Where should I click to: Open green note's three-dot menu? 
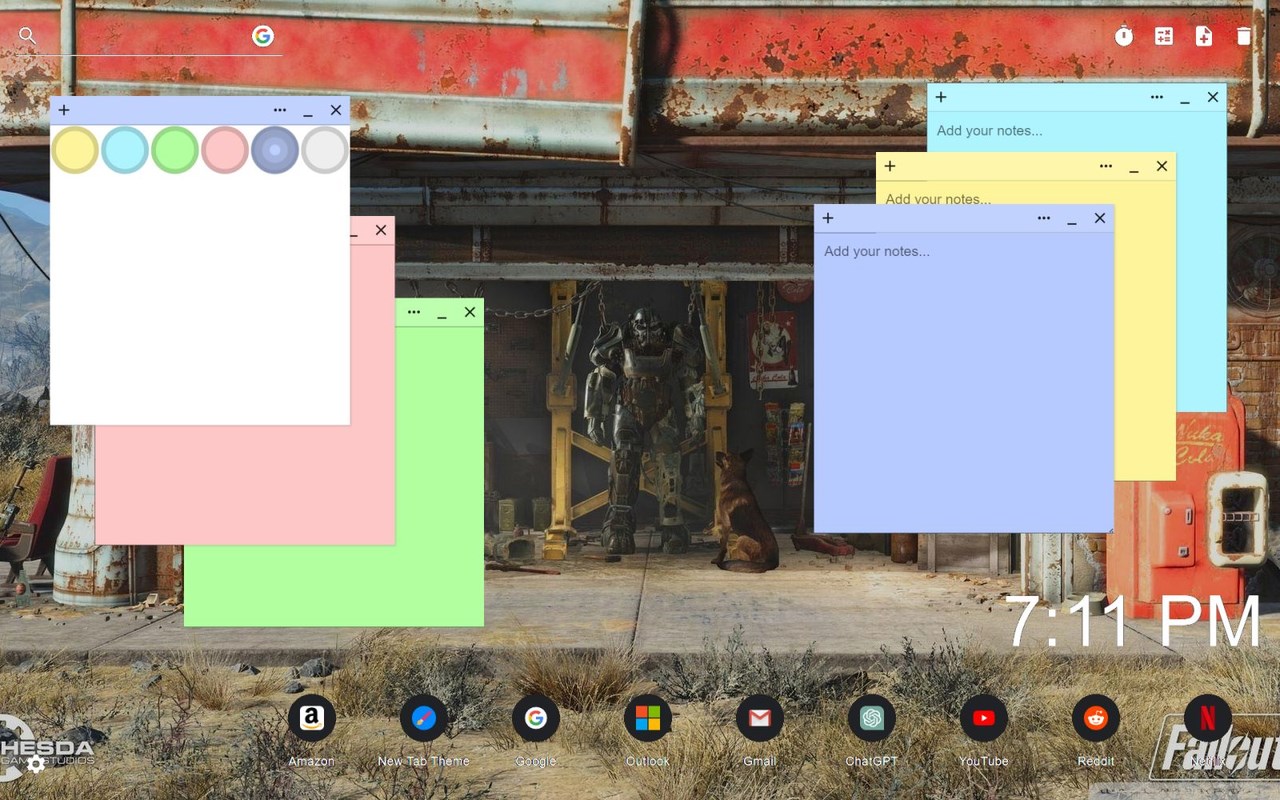coord(414,312)
